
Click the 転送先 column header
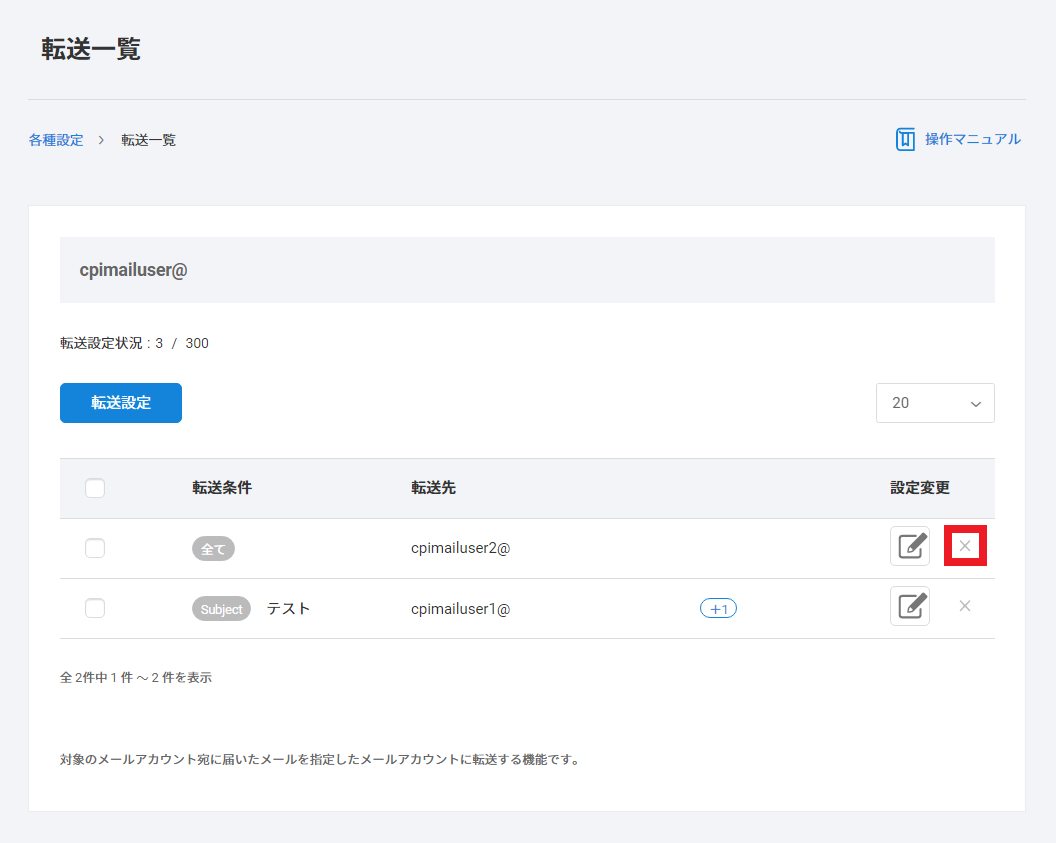point(433,488)
